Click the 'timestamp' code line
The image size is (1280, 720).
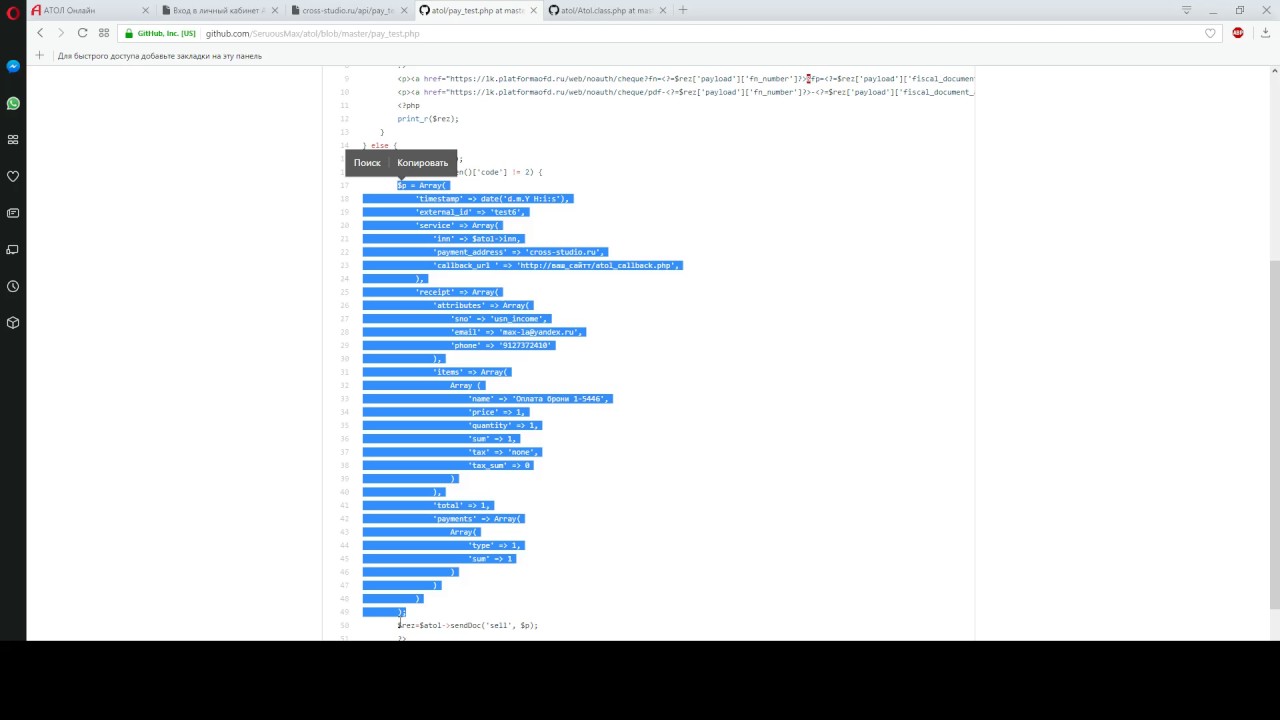point(492,199)
